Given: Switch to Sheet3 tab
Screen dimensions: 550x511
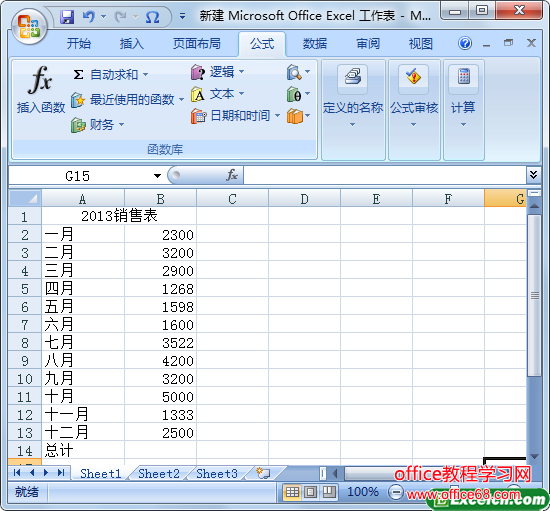Looking at the screenshot, I should tap(216, 473).
